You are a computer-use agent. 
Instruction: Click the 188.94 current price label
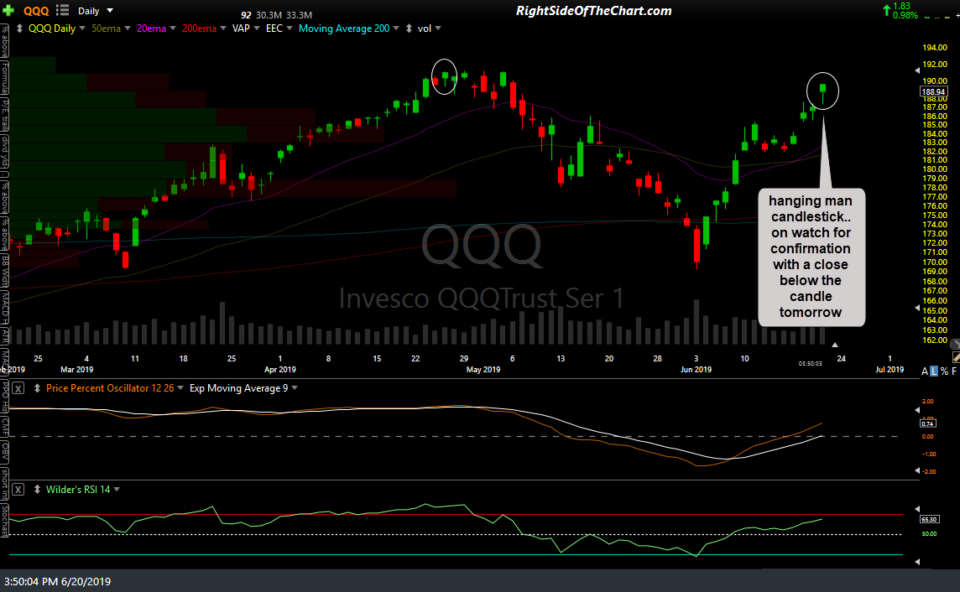(x=932, y=90)
